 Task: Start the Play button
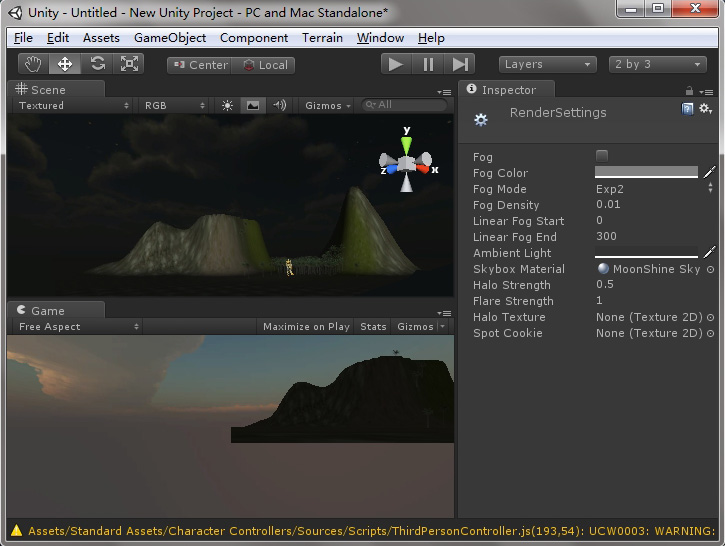click(396, 64)
